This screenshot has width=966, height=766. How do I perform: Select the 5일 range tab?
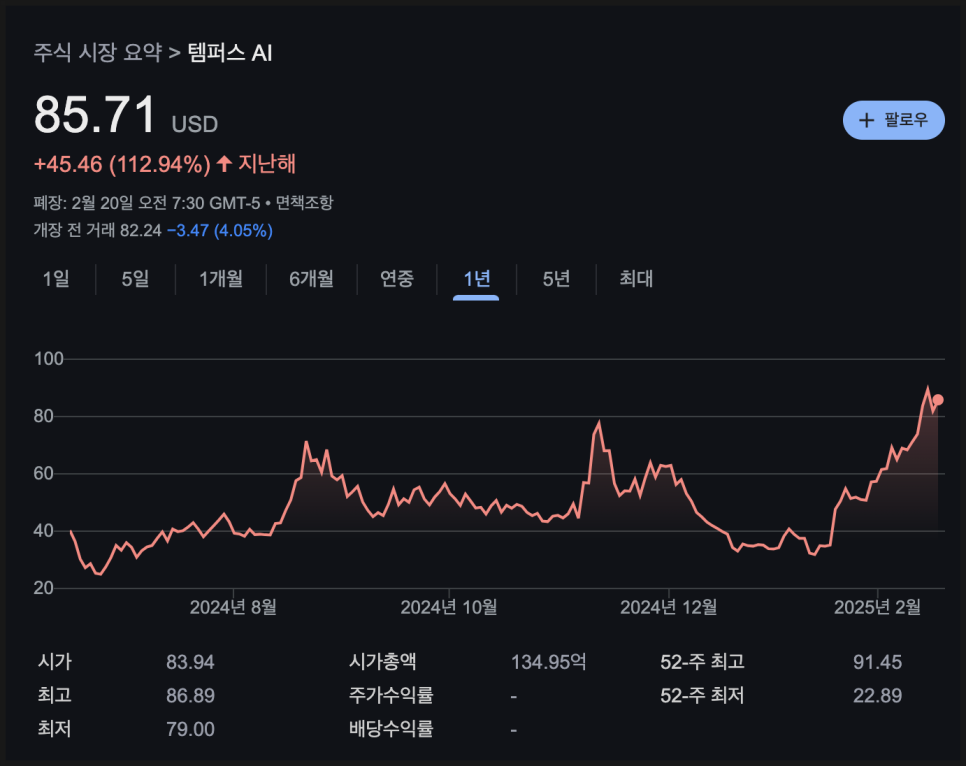point(135,279)
